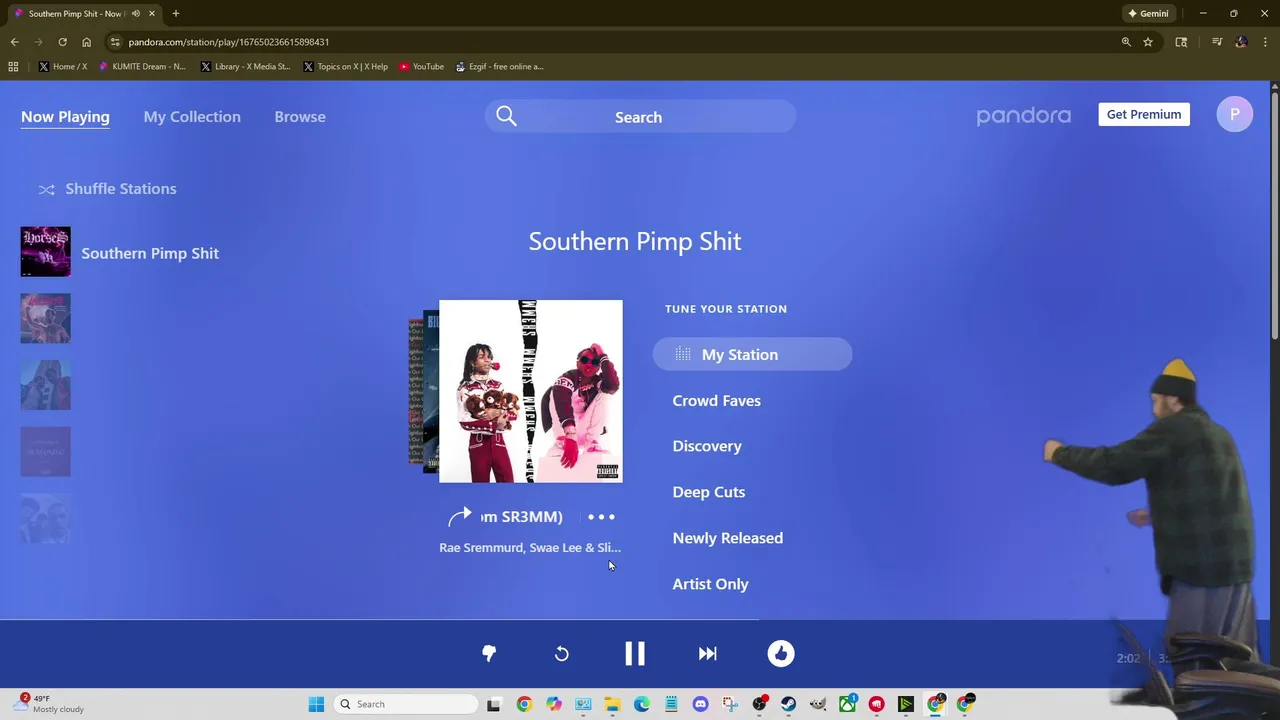
Task: Select Deep Cuts tuning mode
Action: click(x=709, y=492)
